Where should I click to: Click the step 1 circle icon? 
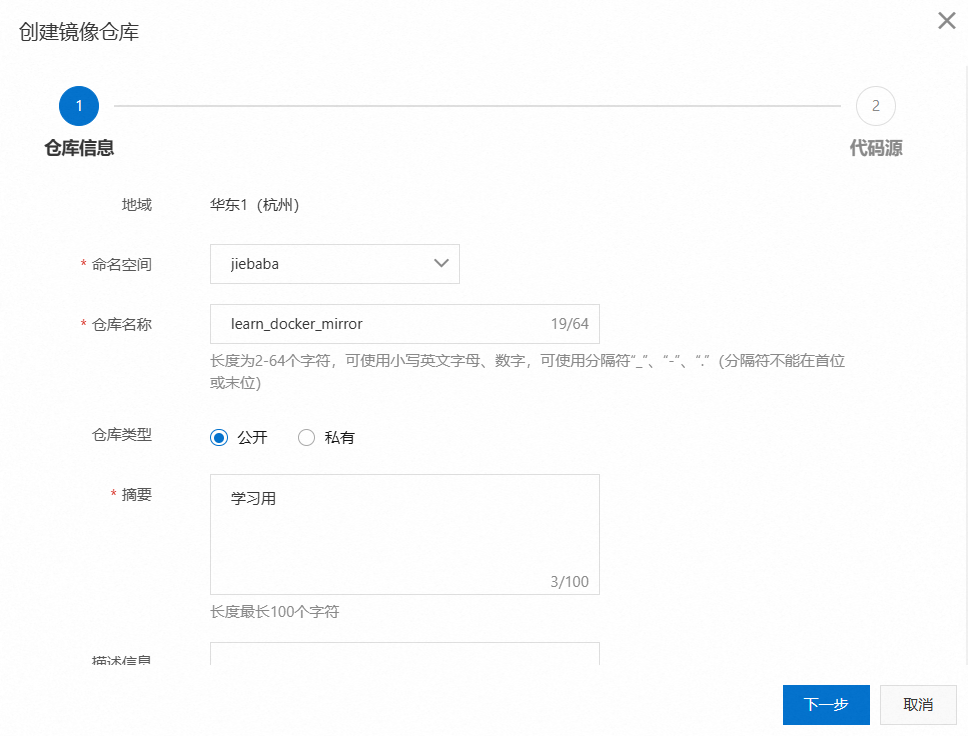(79, 106)
